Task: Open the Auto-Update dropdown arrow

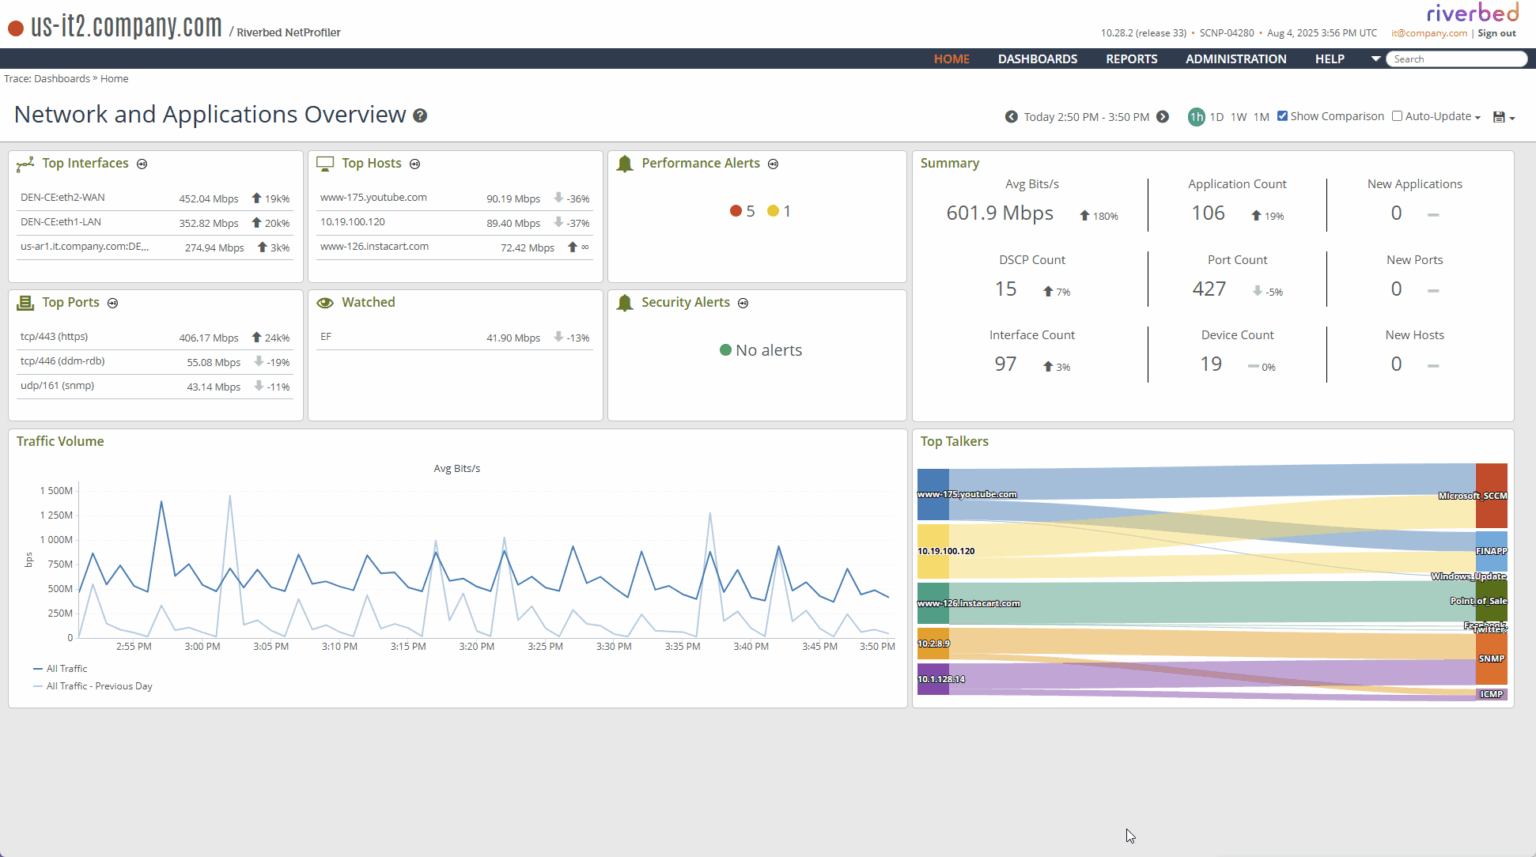Action: (1477, 116)
